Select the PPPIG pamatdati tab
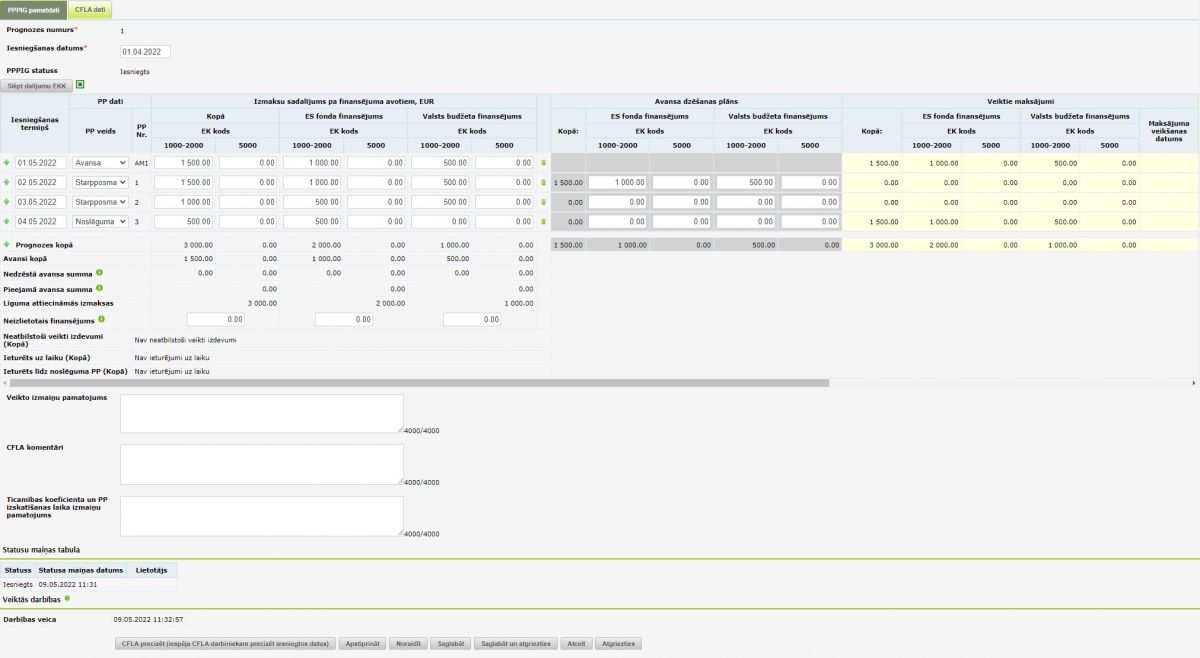The image size is (1200, 658). [33, 9]
